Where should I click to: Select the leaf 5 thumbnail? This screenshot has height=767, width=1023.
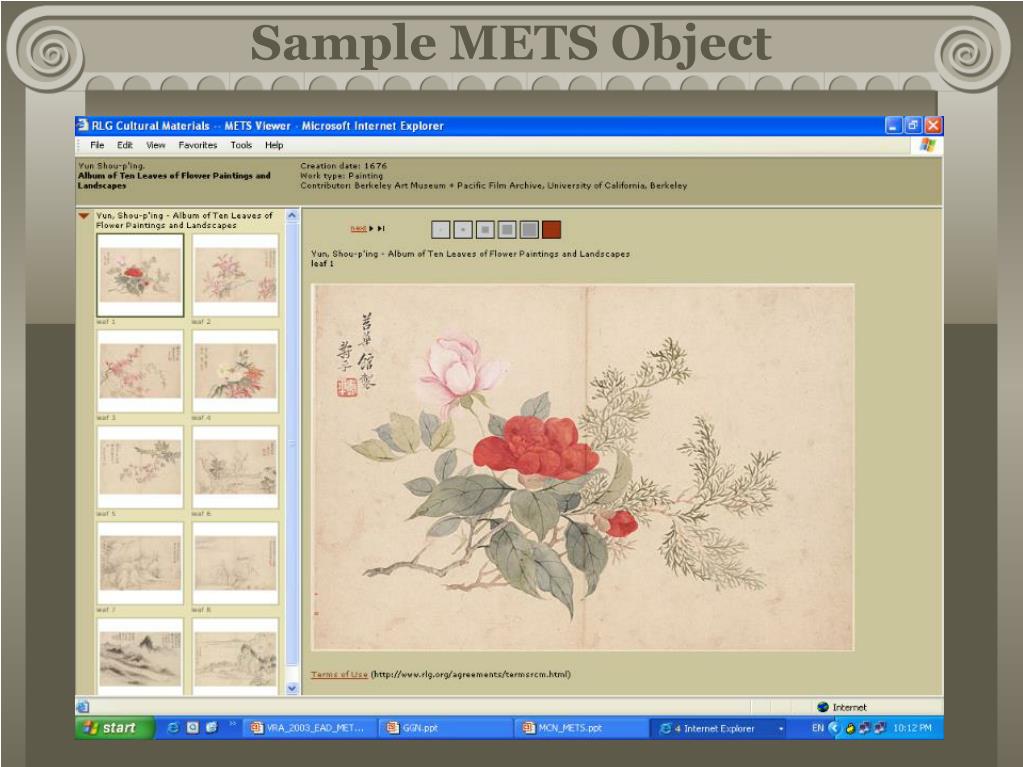pos(140,467)
